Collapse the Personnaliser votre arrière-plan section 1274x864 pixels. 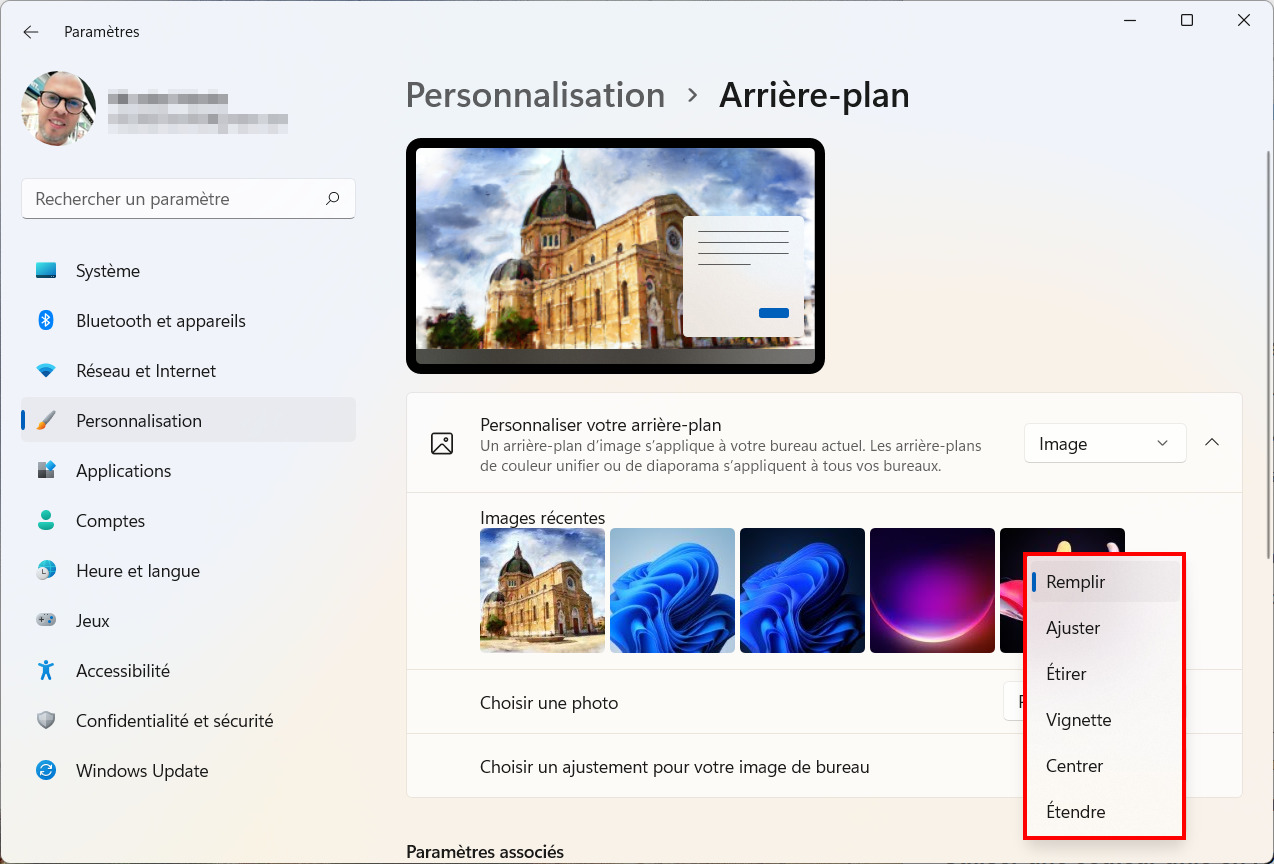coord(1212,442)
